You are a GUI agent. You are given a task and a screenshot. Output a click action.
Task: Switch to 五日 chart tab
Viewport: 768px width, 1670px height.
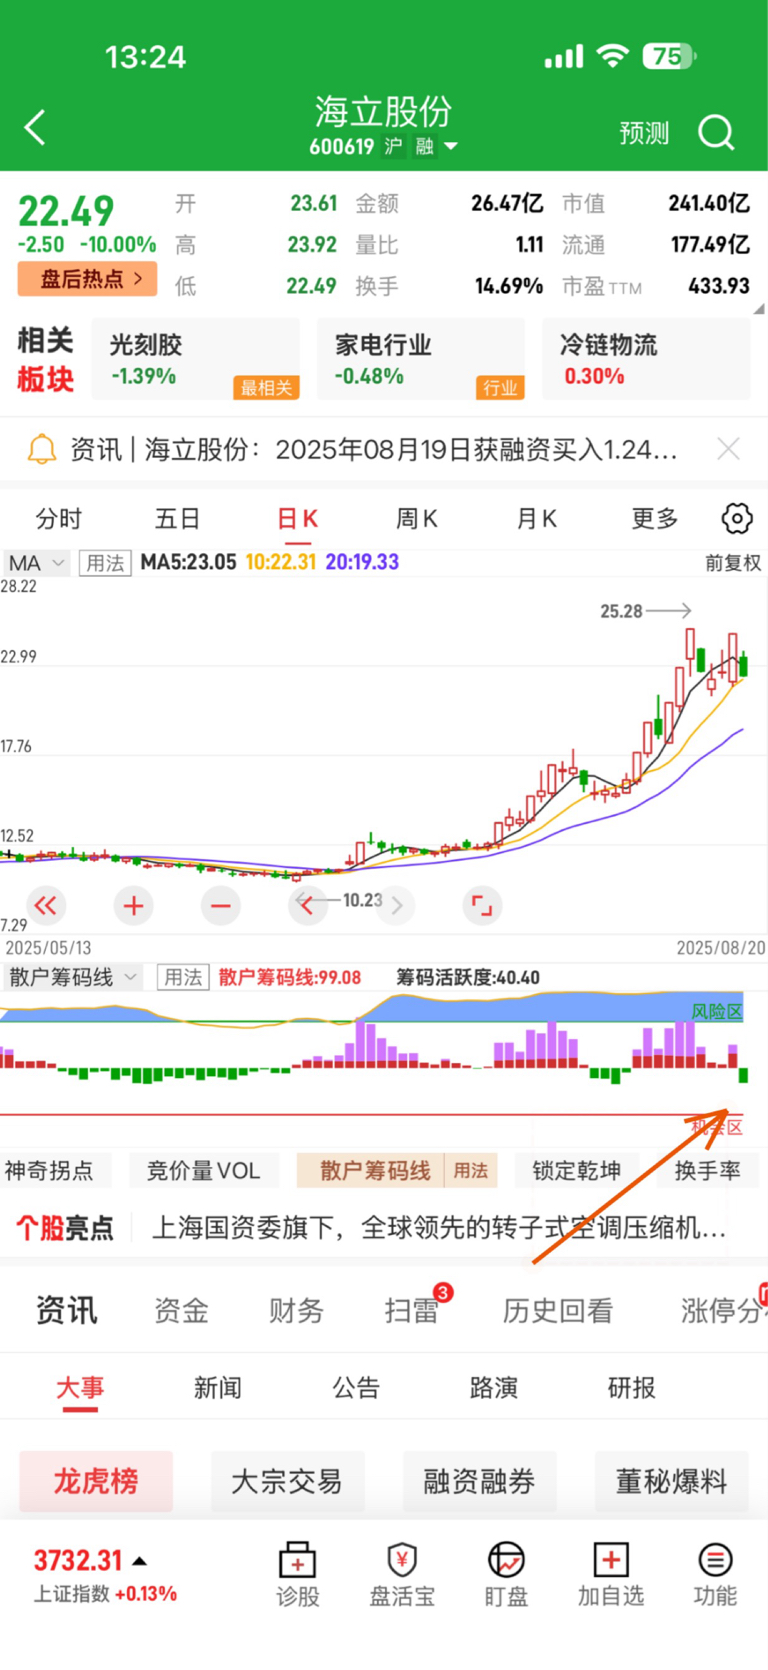coord(178,518)
